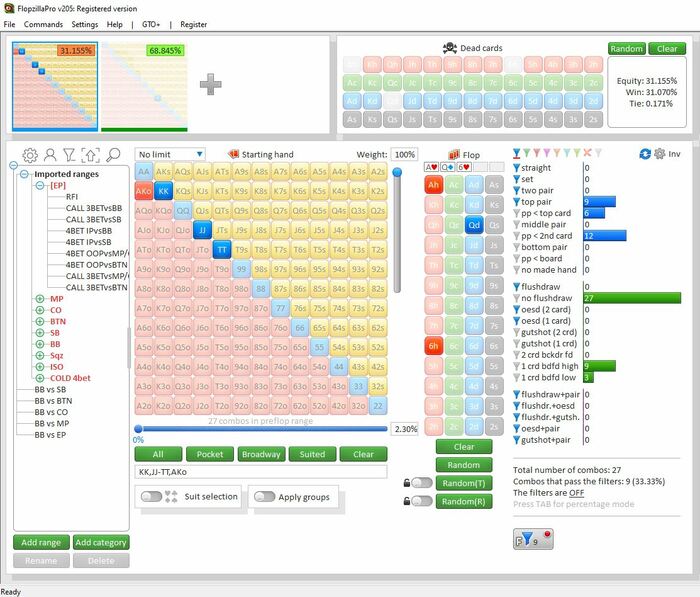Click the dead cards Random button
This screenshot has width=700, height=597.
pyautogui.click(x=626, y=49)
